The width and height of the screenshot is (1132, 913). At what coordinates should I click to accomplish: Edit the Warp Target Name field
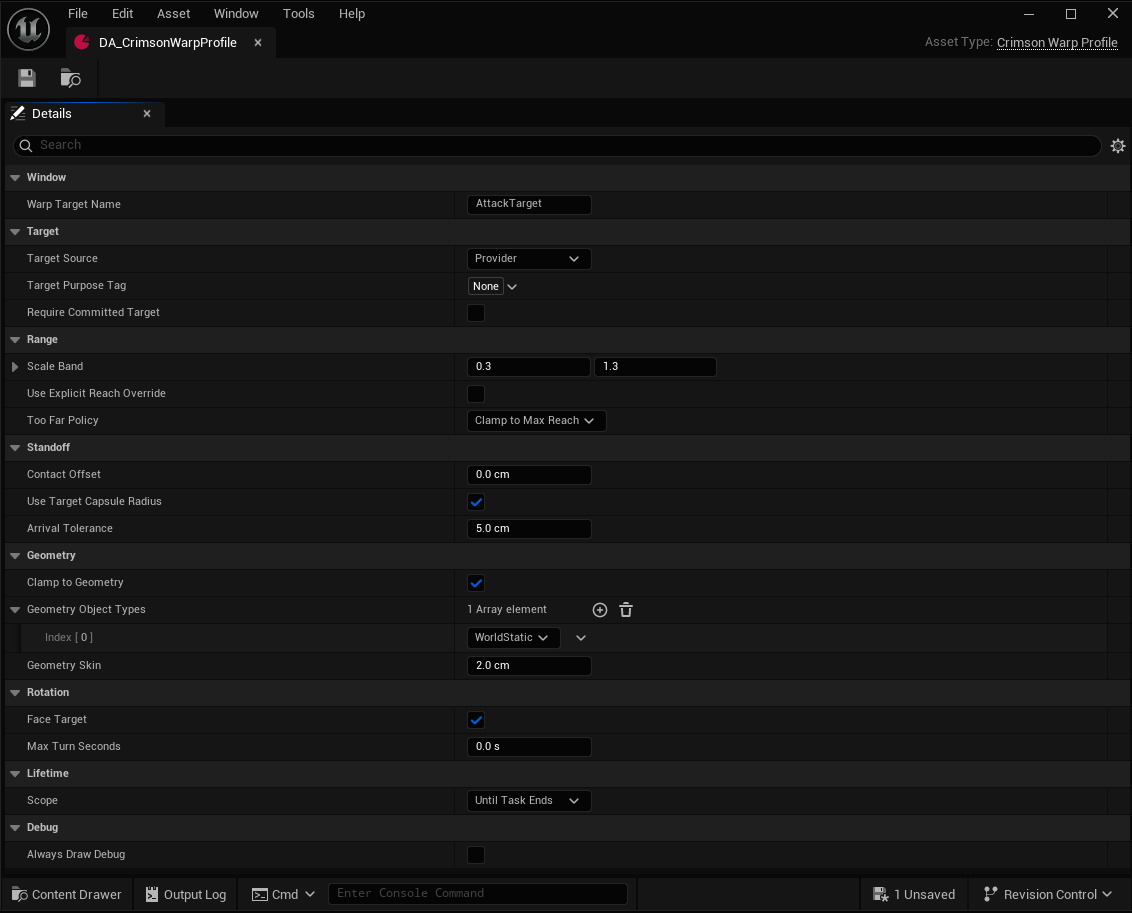click(x=528, y=204)
